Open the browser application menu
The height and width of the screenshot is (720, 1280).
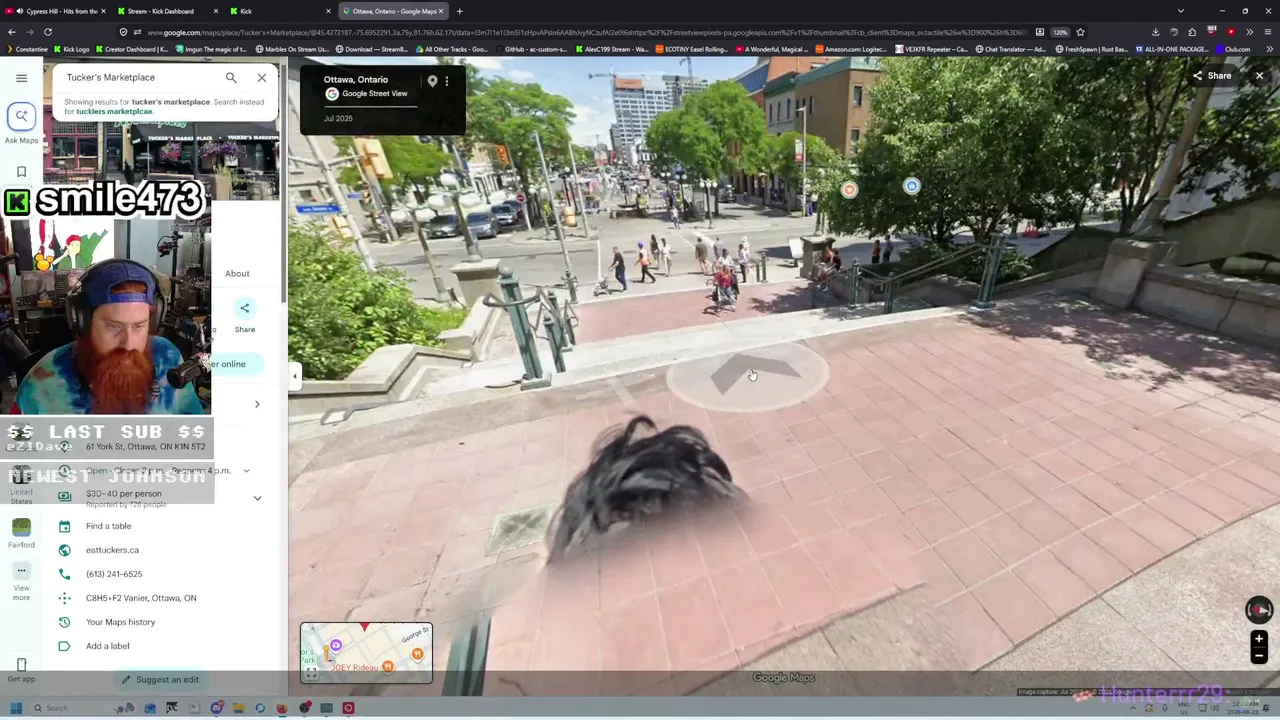1267,32
